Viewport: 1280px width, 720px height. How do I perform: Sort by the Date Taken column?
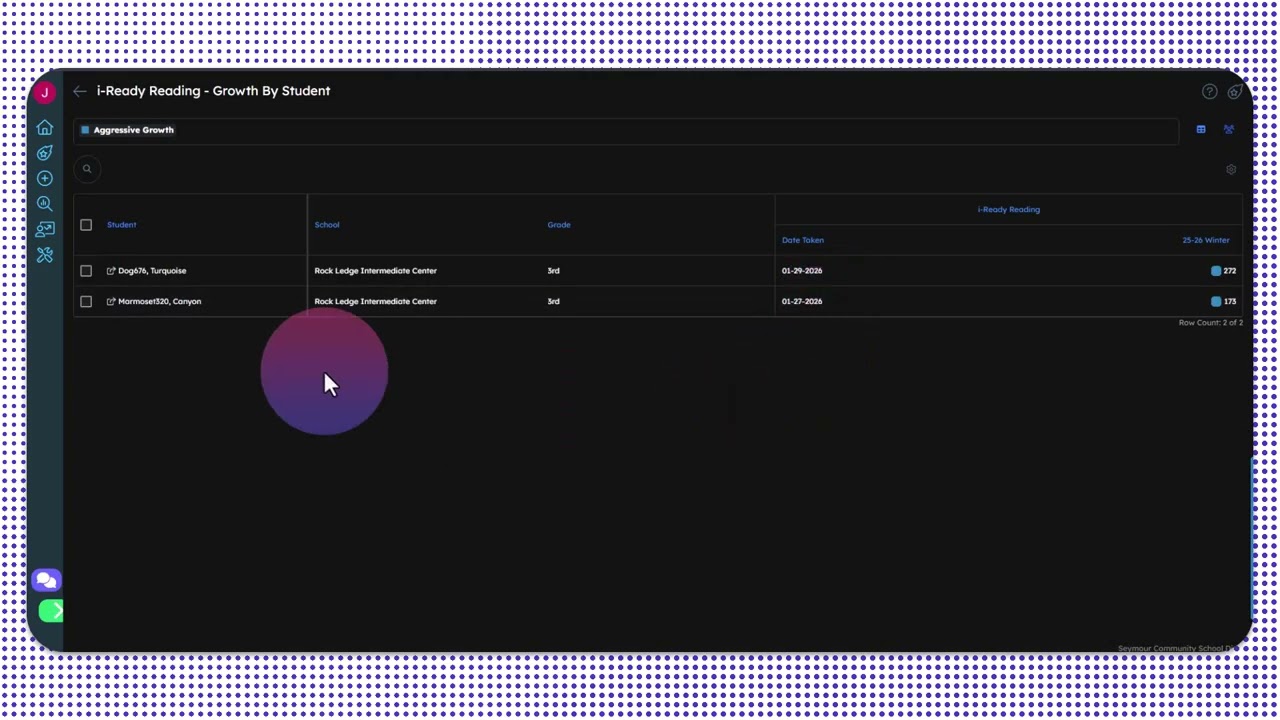(803, 240)
